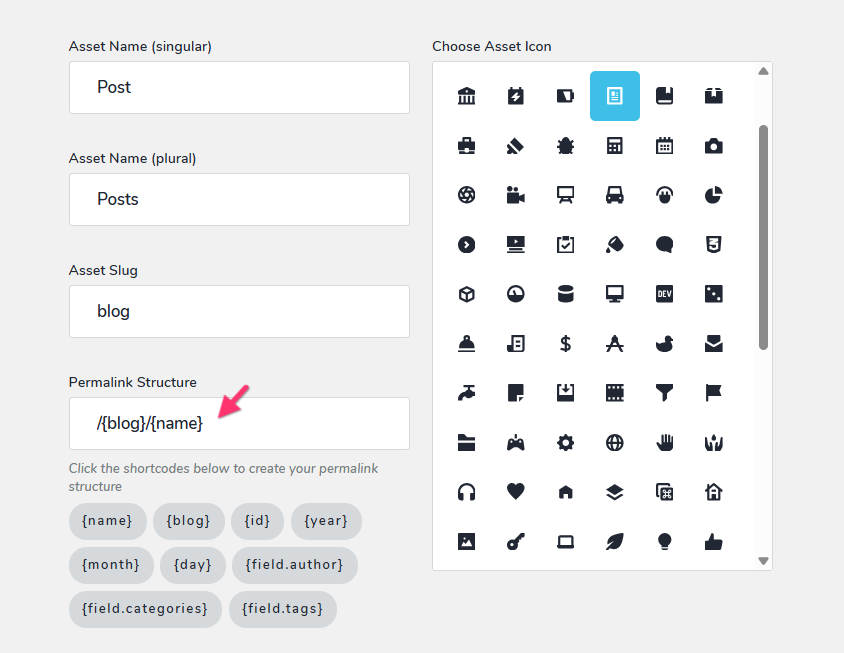Add the {field.categories} shortcode
Screen dimensions: 844x653
(x=145, y=609)
